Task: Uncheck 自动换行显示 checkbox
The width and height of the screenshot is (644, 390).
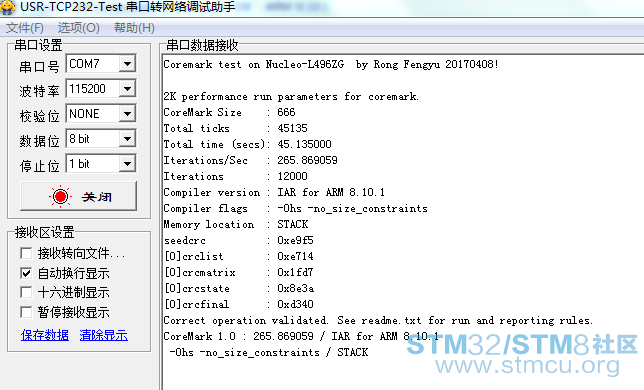Action: click(26, 273)
